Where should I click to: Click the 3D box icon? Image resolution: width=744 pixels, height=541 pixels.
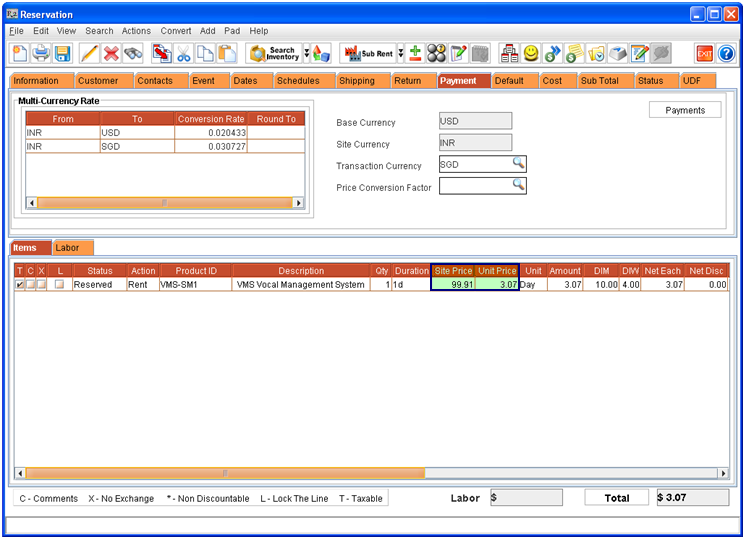pos(618,54)
